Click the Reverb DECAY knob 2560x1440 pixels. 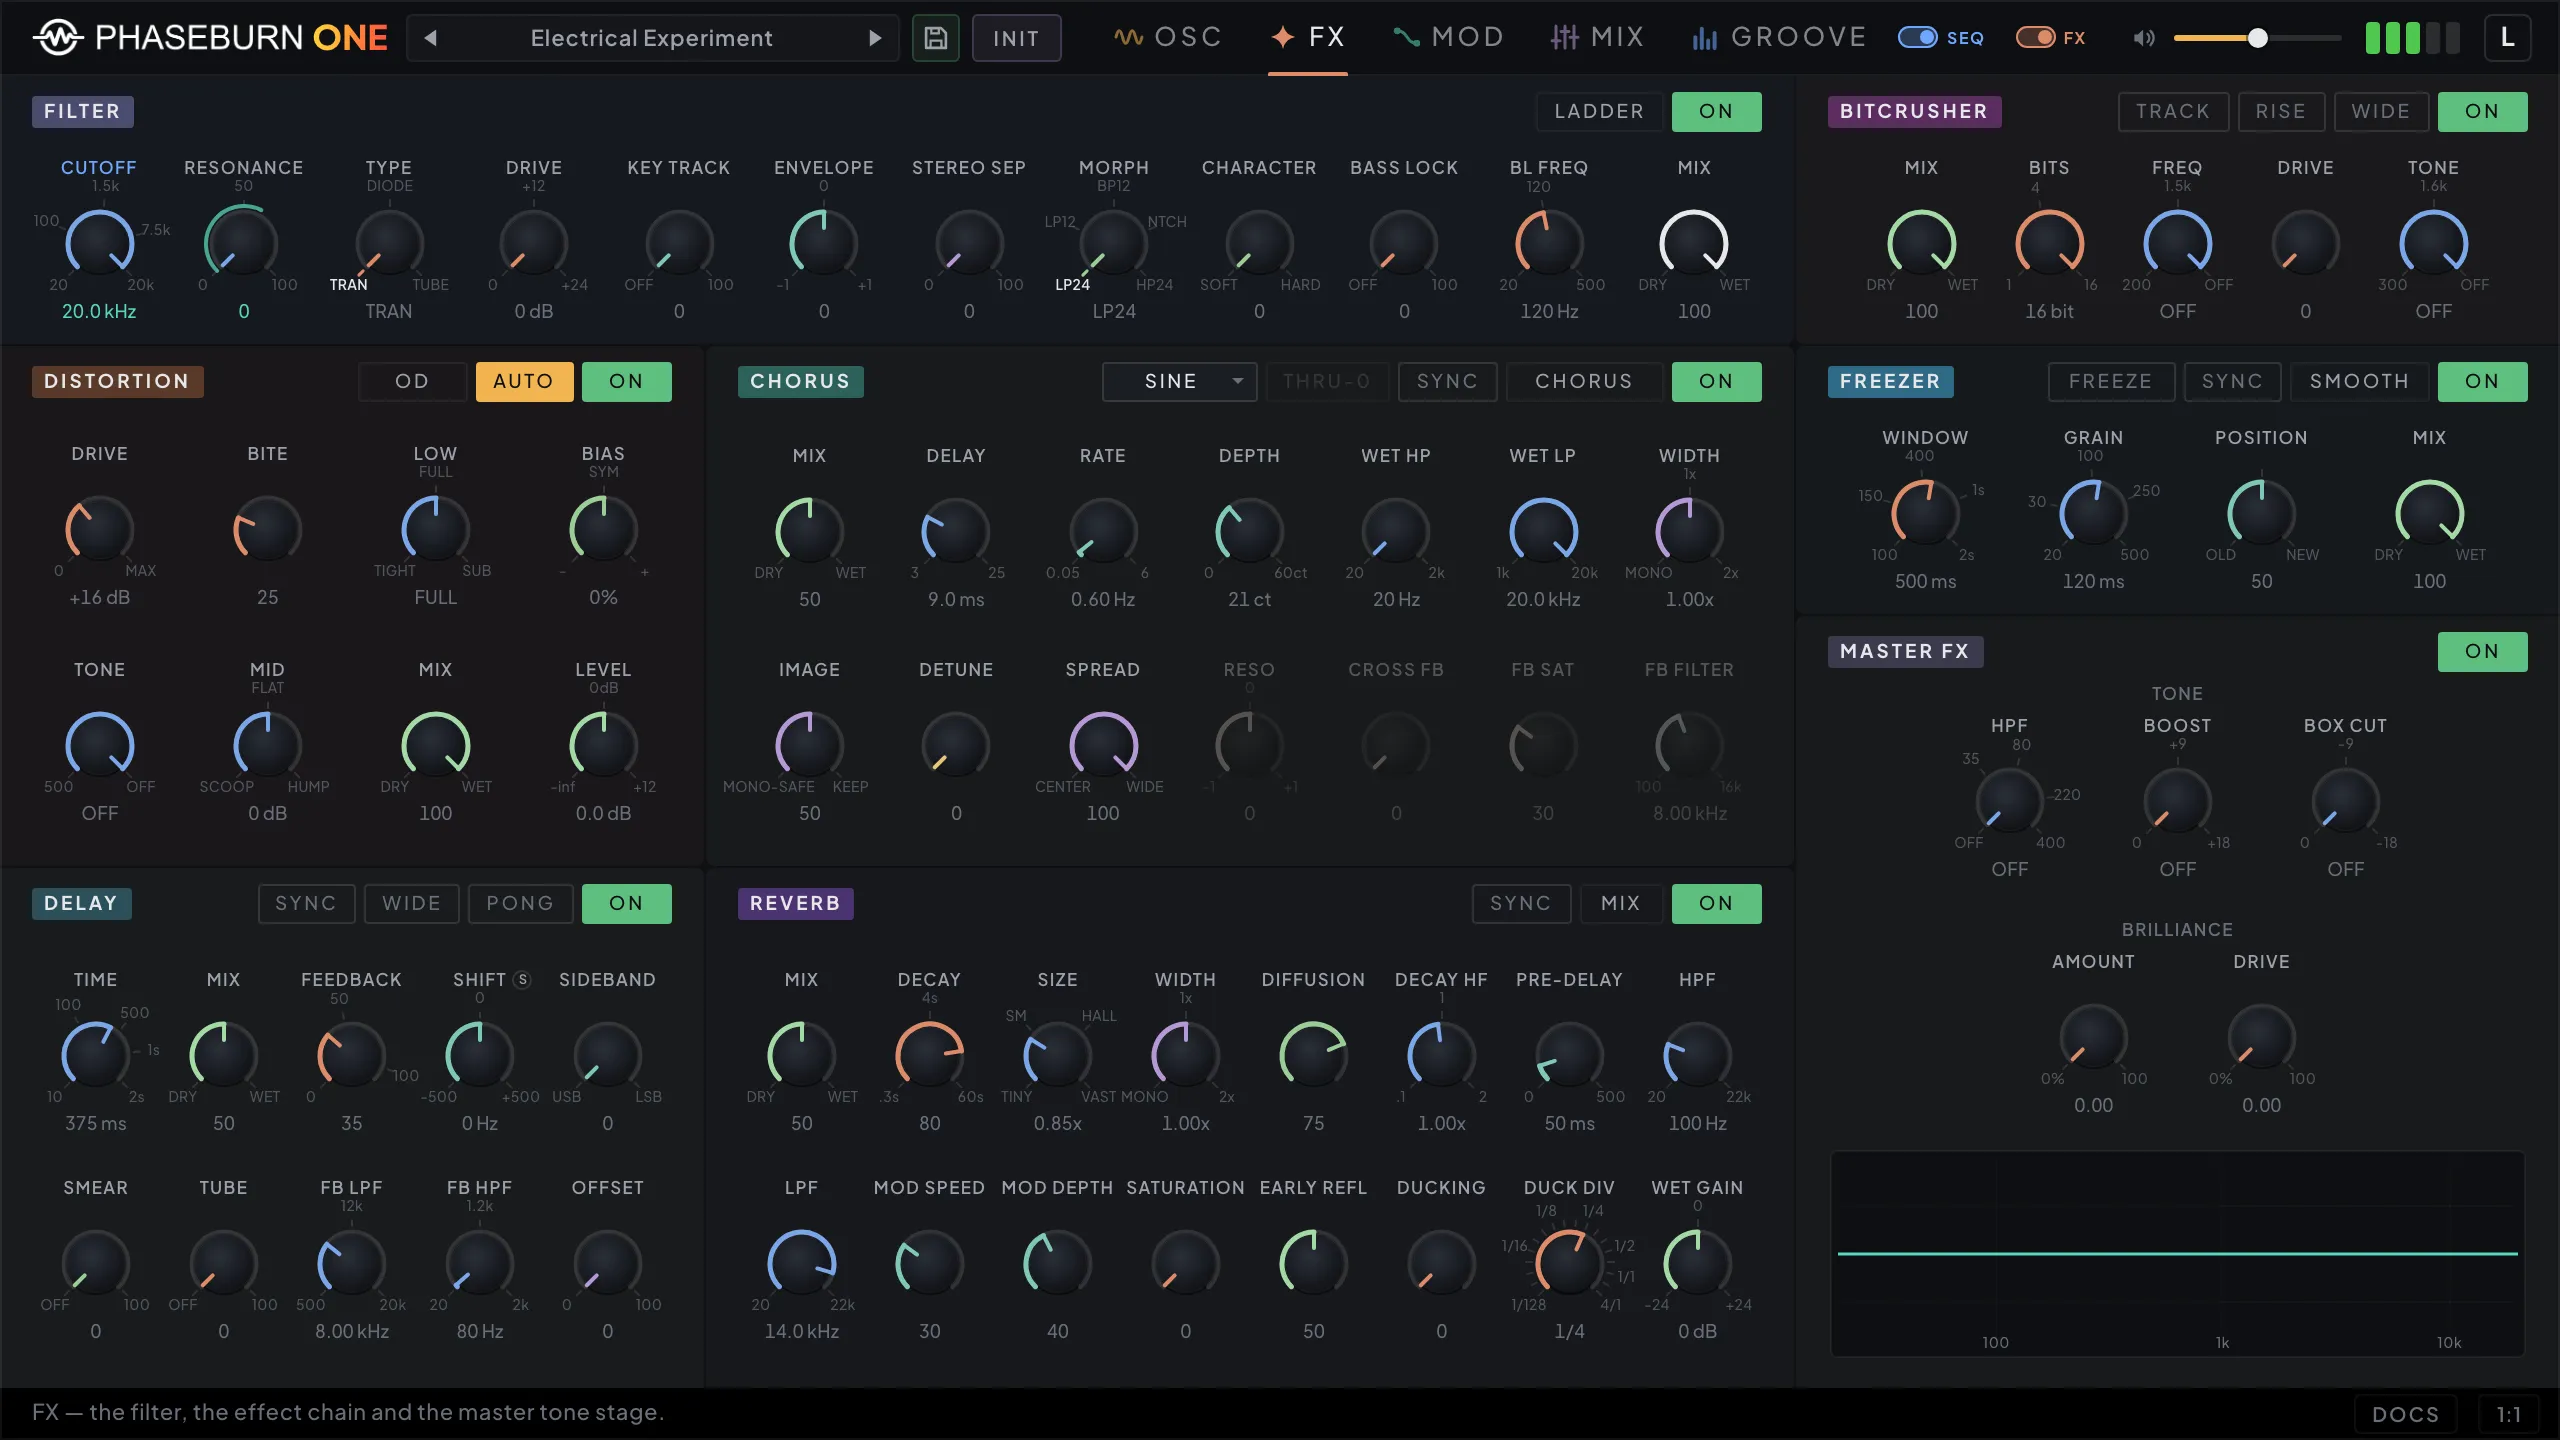(929, 1055)
